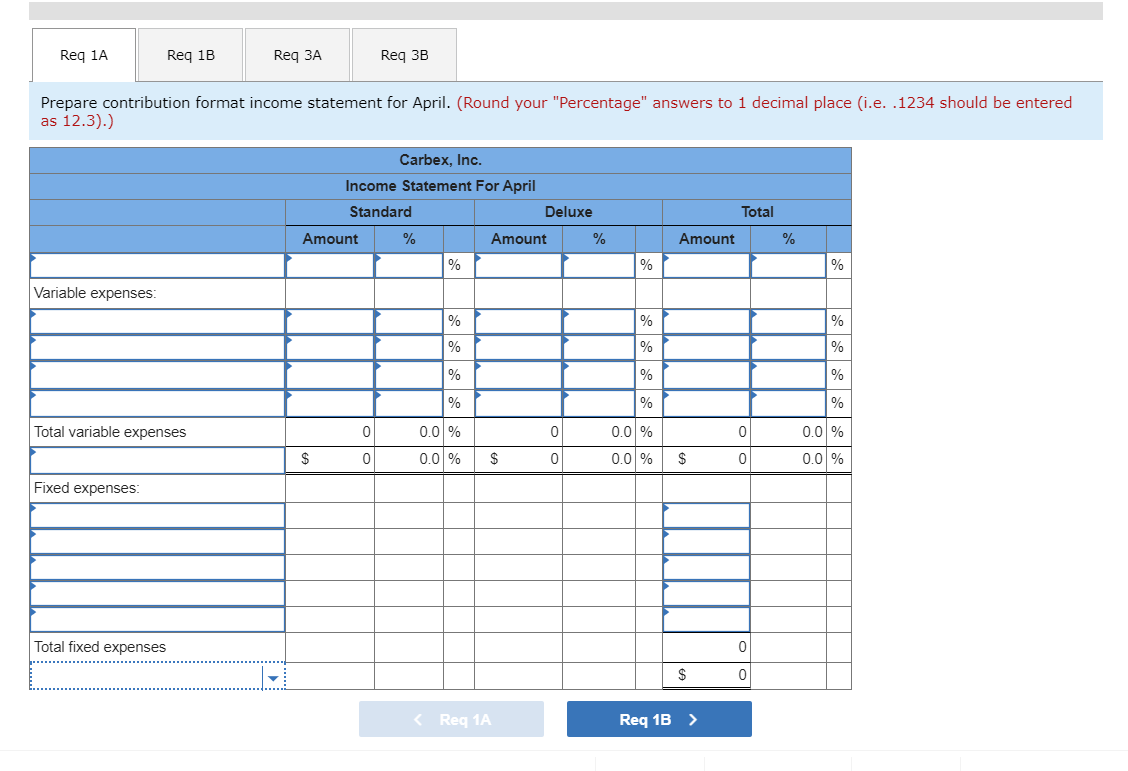Select first fixed expense label field

click(x=158, y=516)
